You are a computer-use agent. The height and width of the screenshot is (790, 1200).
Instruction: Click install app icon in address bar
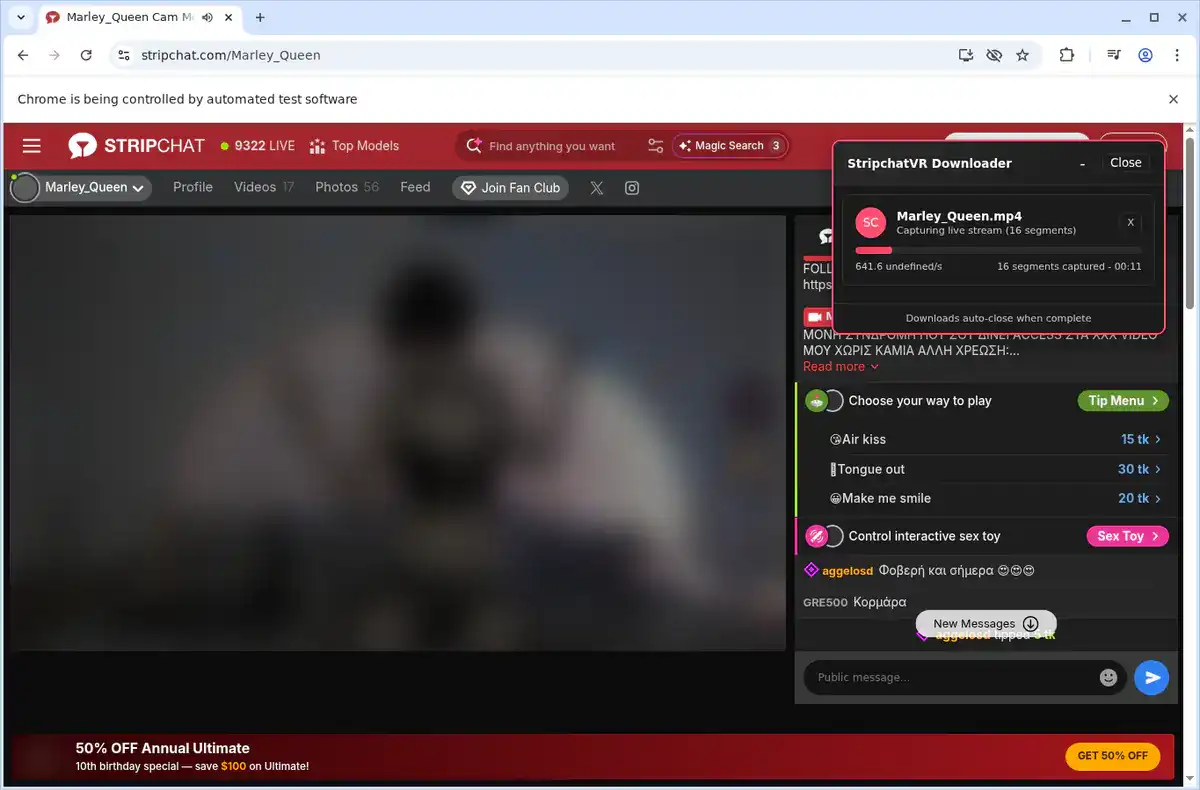coord(966,55)
